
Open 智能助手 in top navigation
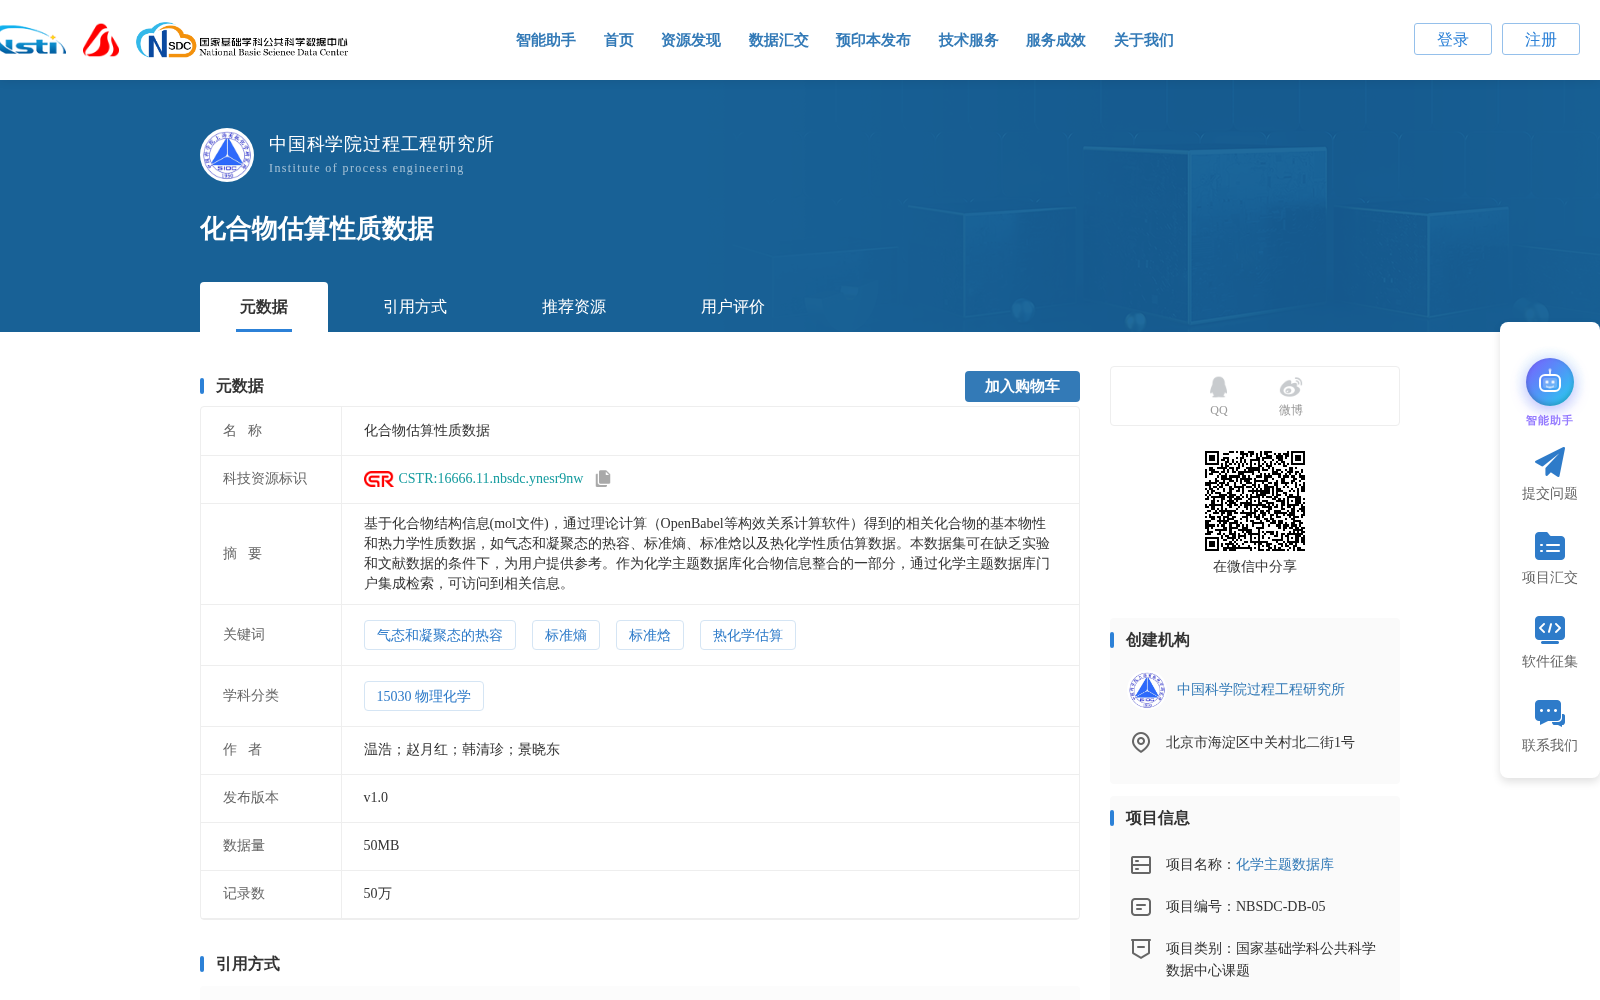pyautogui.click(x=545, y=40)
